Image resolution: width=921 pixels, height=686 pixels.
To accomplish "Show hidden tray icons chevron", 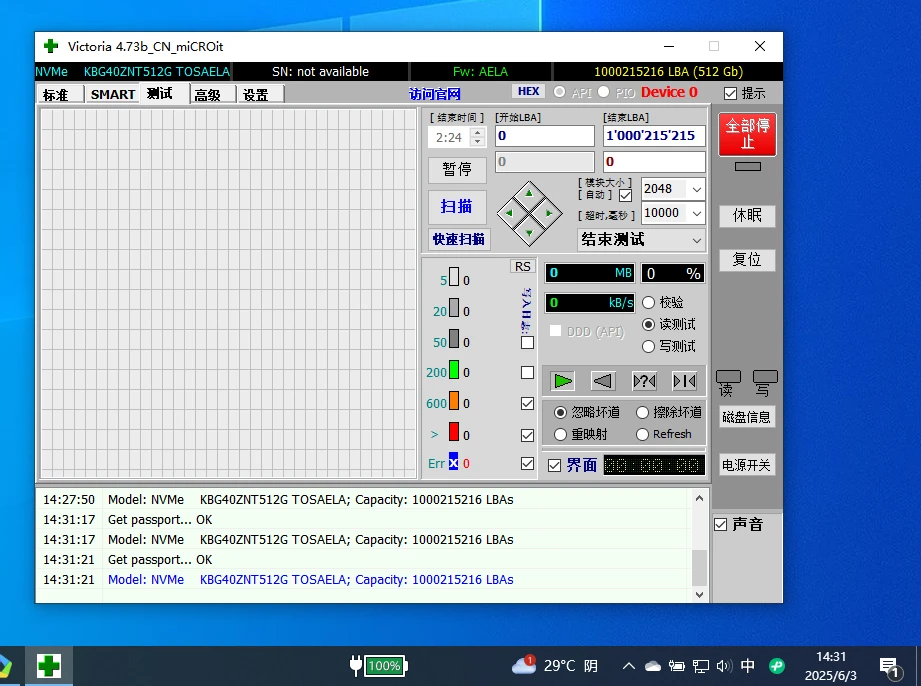I will coord(628,665).
